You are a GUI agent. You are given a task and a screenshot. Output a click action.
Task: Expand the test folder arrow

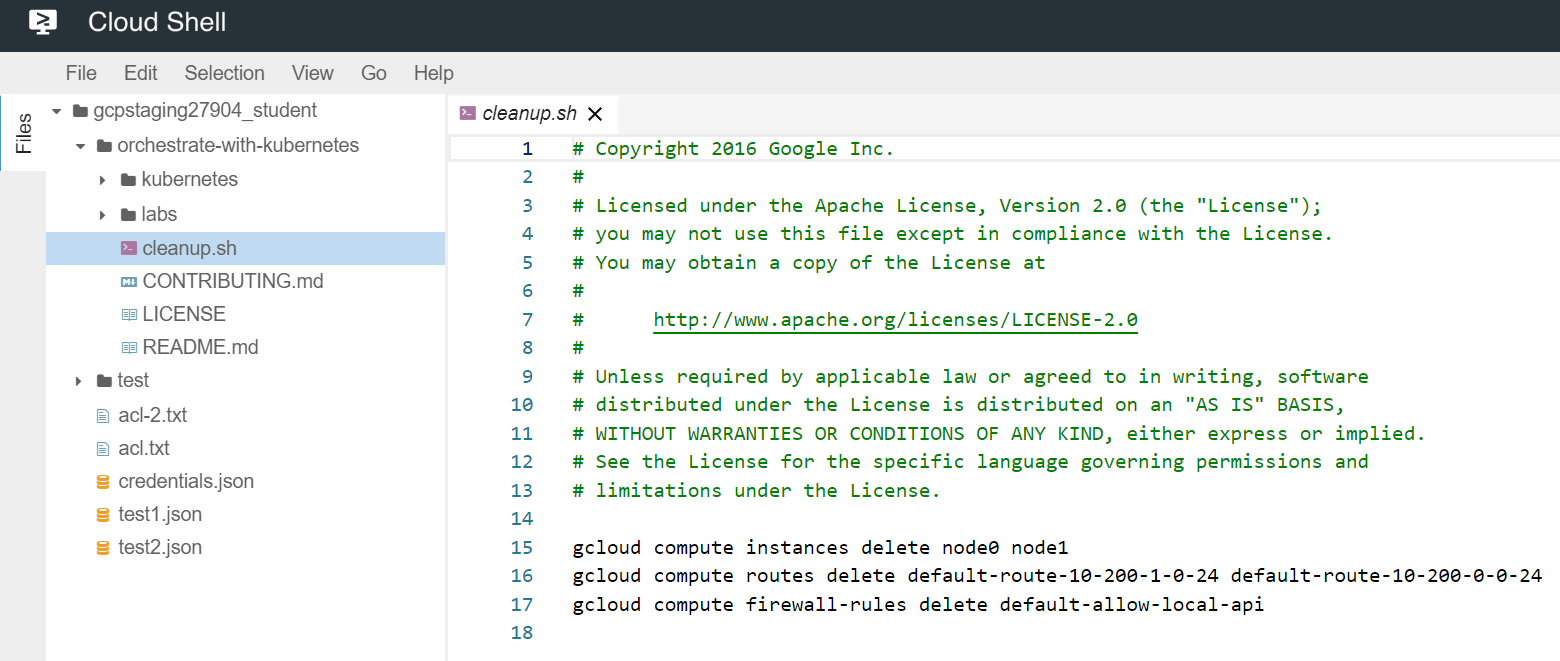point(79,381)
